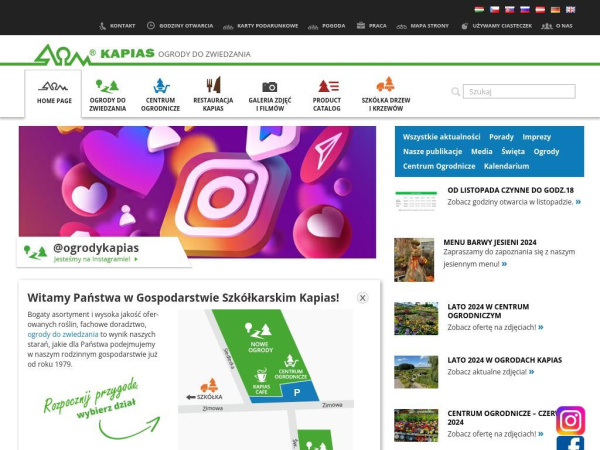This screenshot has height=450, width=600.
Task: Follow inline ogrody do zwiedzania text link
Action: [x=63, y=334]
